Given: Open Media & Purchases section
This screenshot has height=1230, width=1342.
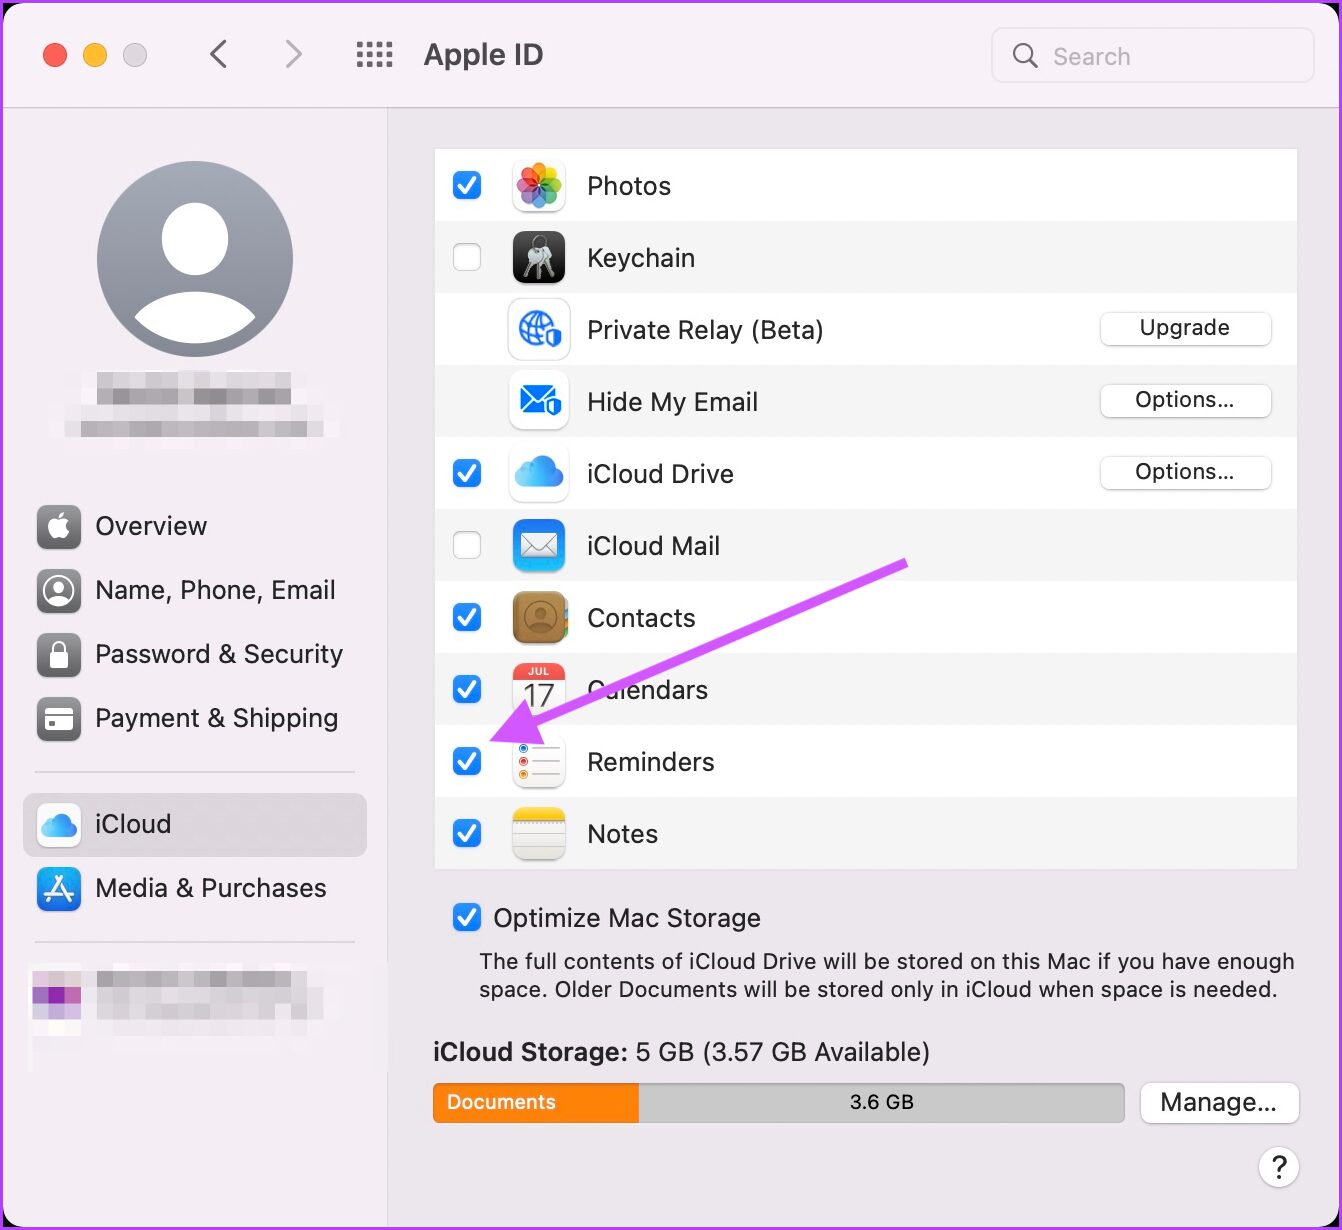Looking at the screenshot, I should (x=195, y=888).
